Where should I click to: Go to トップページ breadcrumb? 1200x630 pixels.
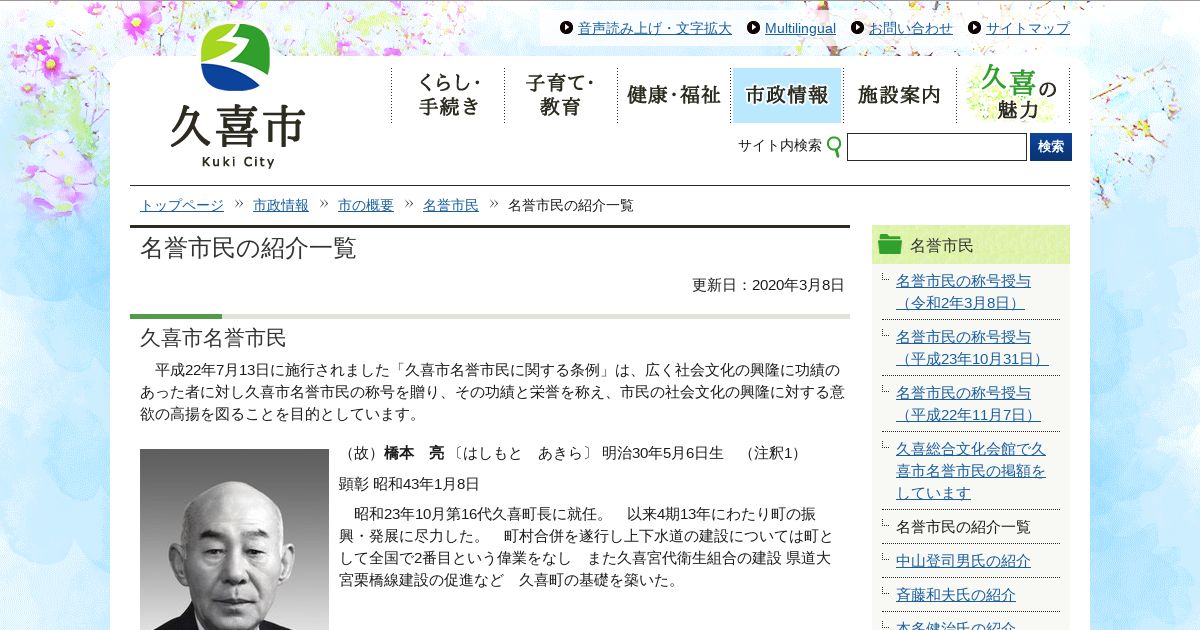point(182,205)
